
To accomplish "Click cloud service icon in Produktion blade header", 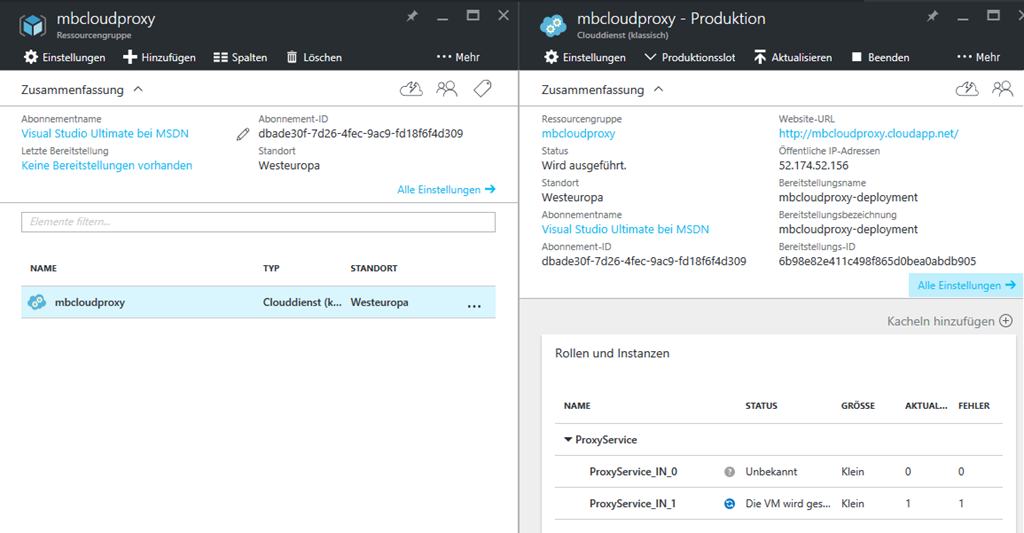I will [x=553, y=25].
